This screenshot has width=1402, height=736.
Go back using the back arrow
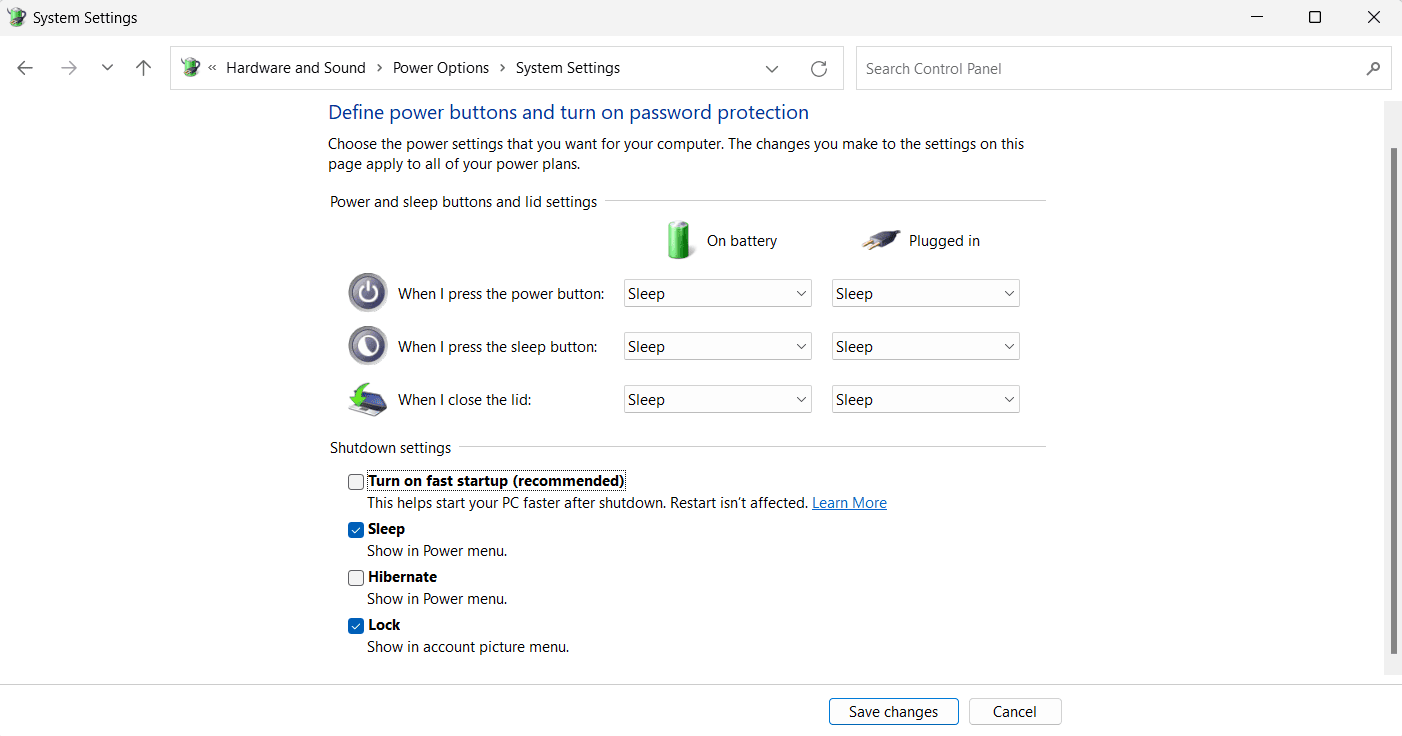25,68
